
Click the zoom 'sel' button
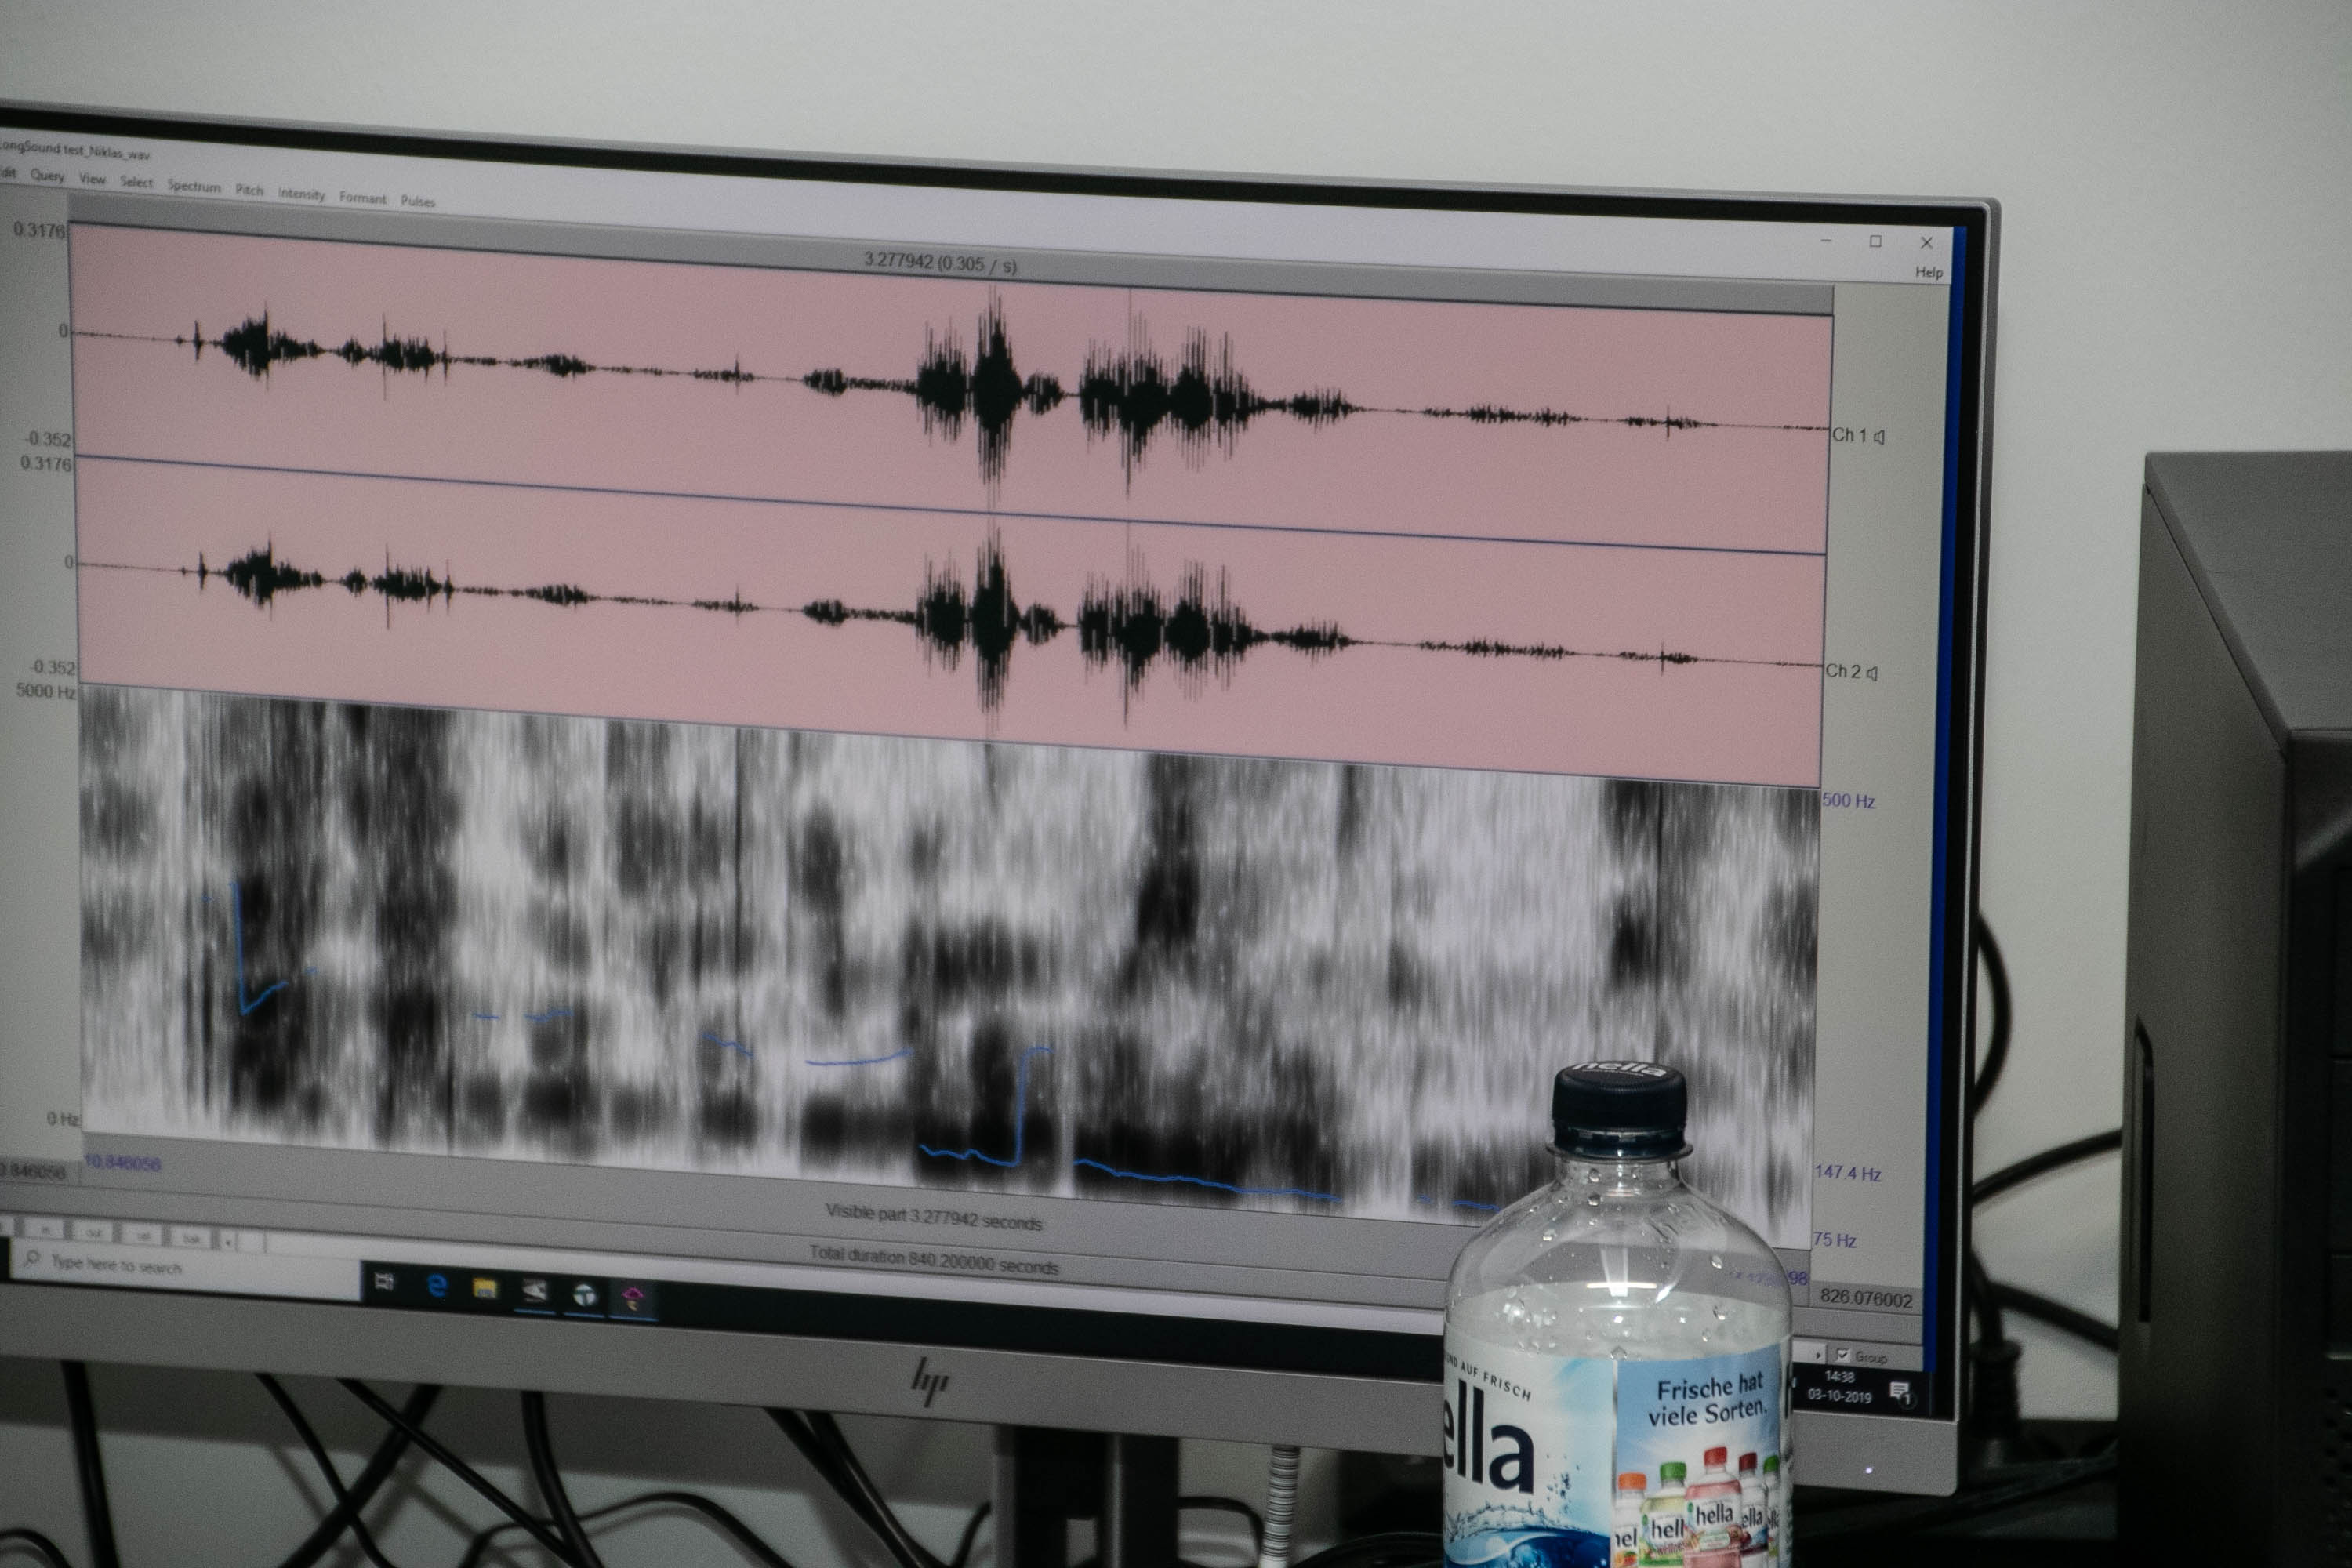coord(144,1236)
